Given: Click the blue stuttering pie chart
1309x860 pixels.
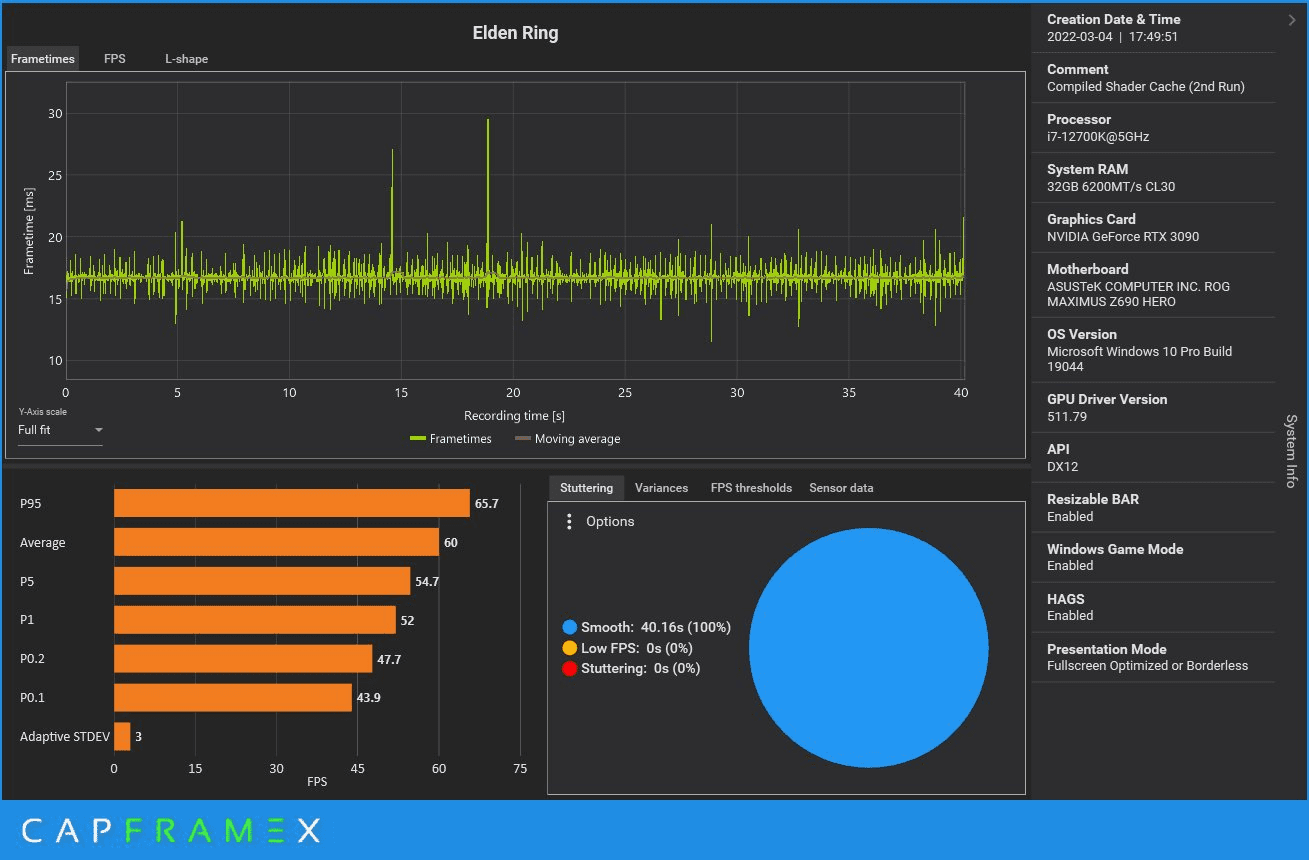Looking at the screenshot, I should click(868, 648).
